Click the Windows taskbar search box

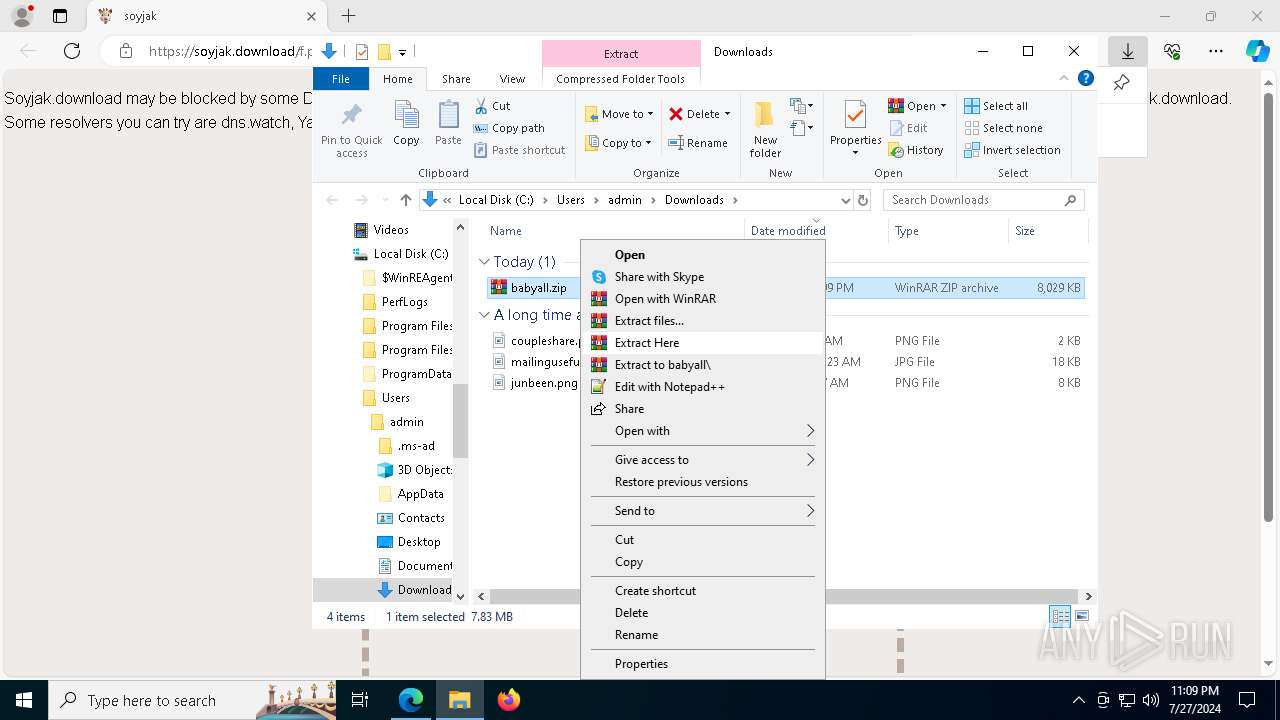pyautogui.click(x=192, y=700)
